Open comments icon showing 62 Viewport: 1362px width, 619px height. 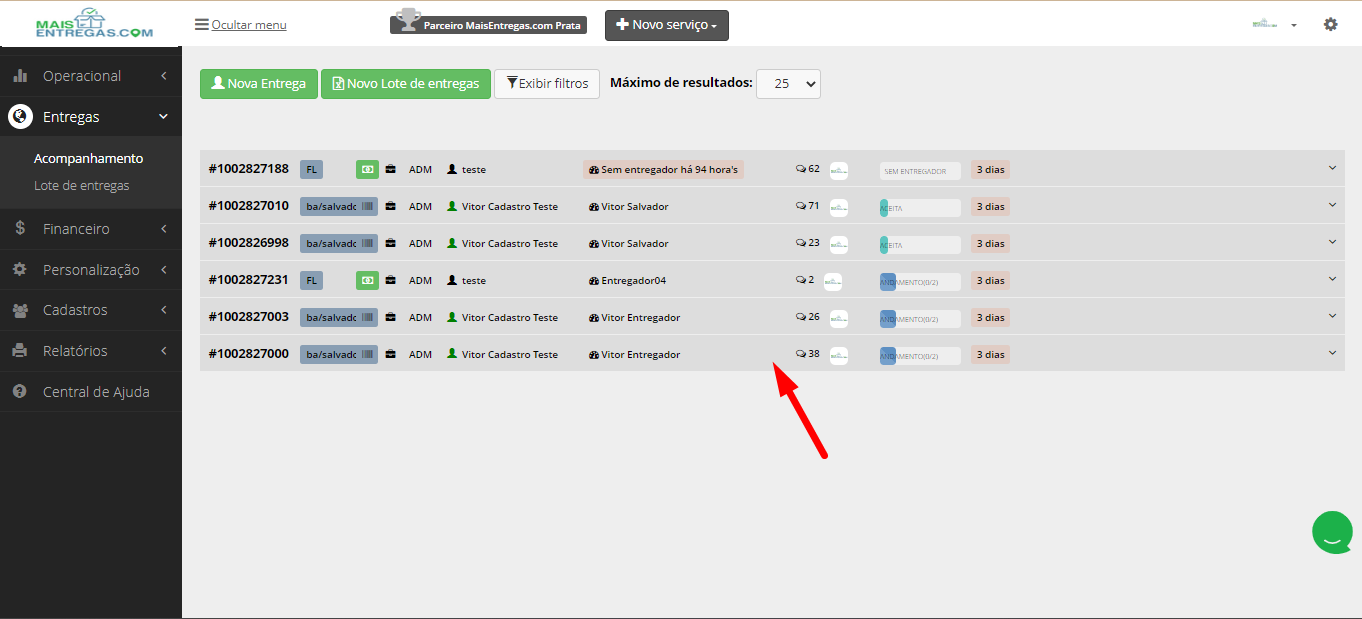(x=807, y=169)
